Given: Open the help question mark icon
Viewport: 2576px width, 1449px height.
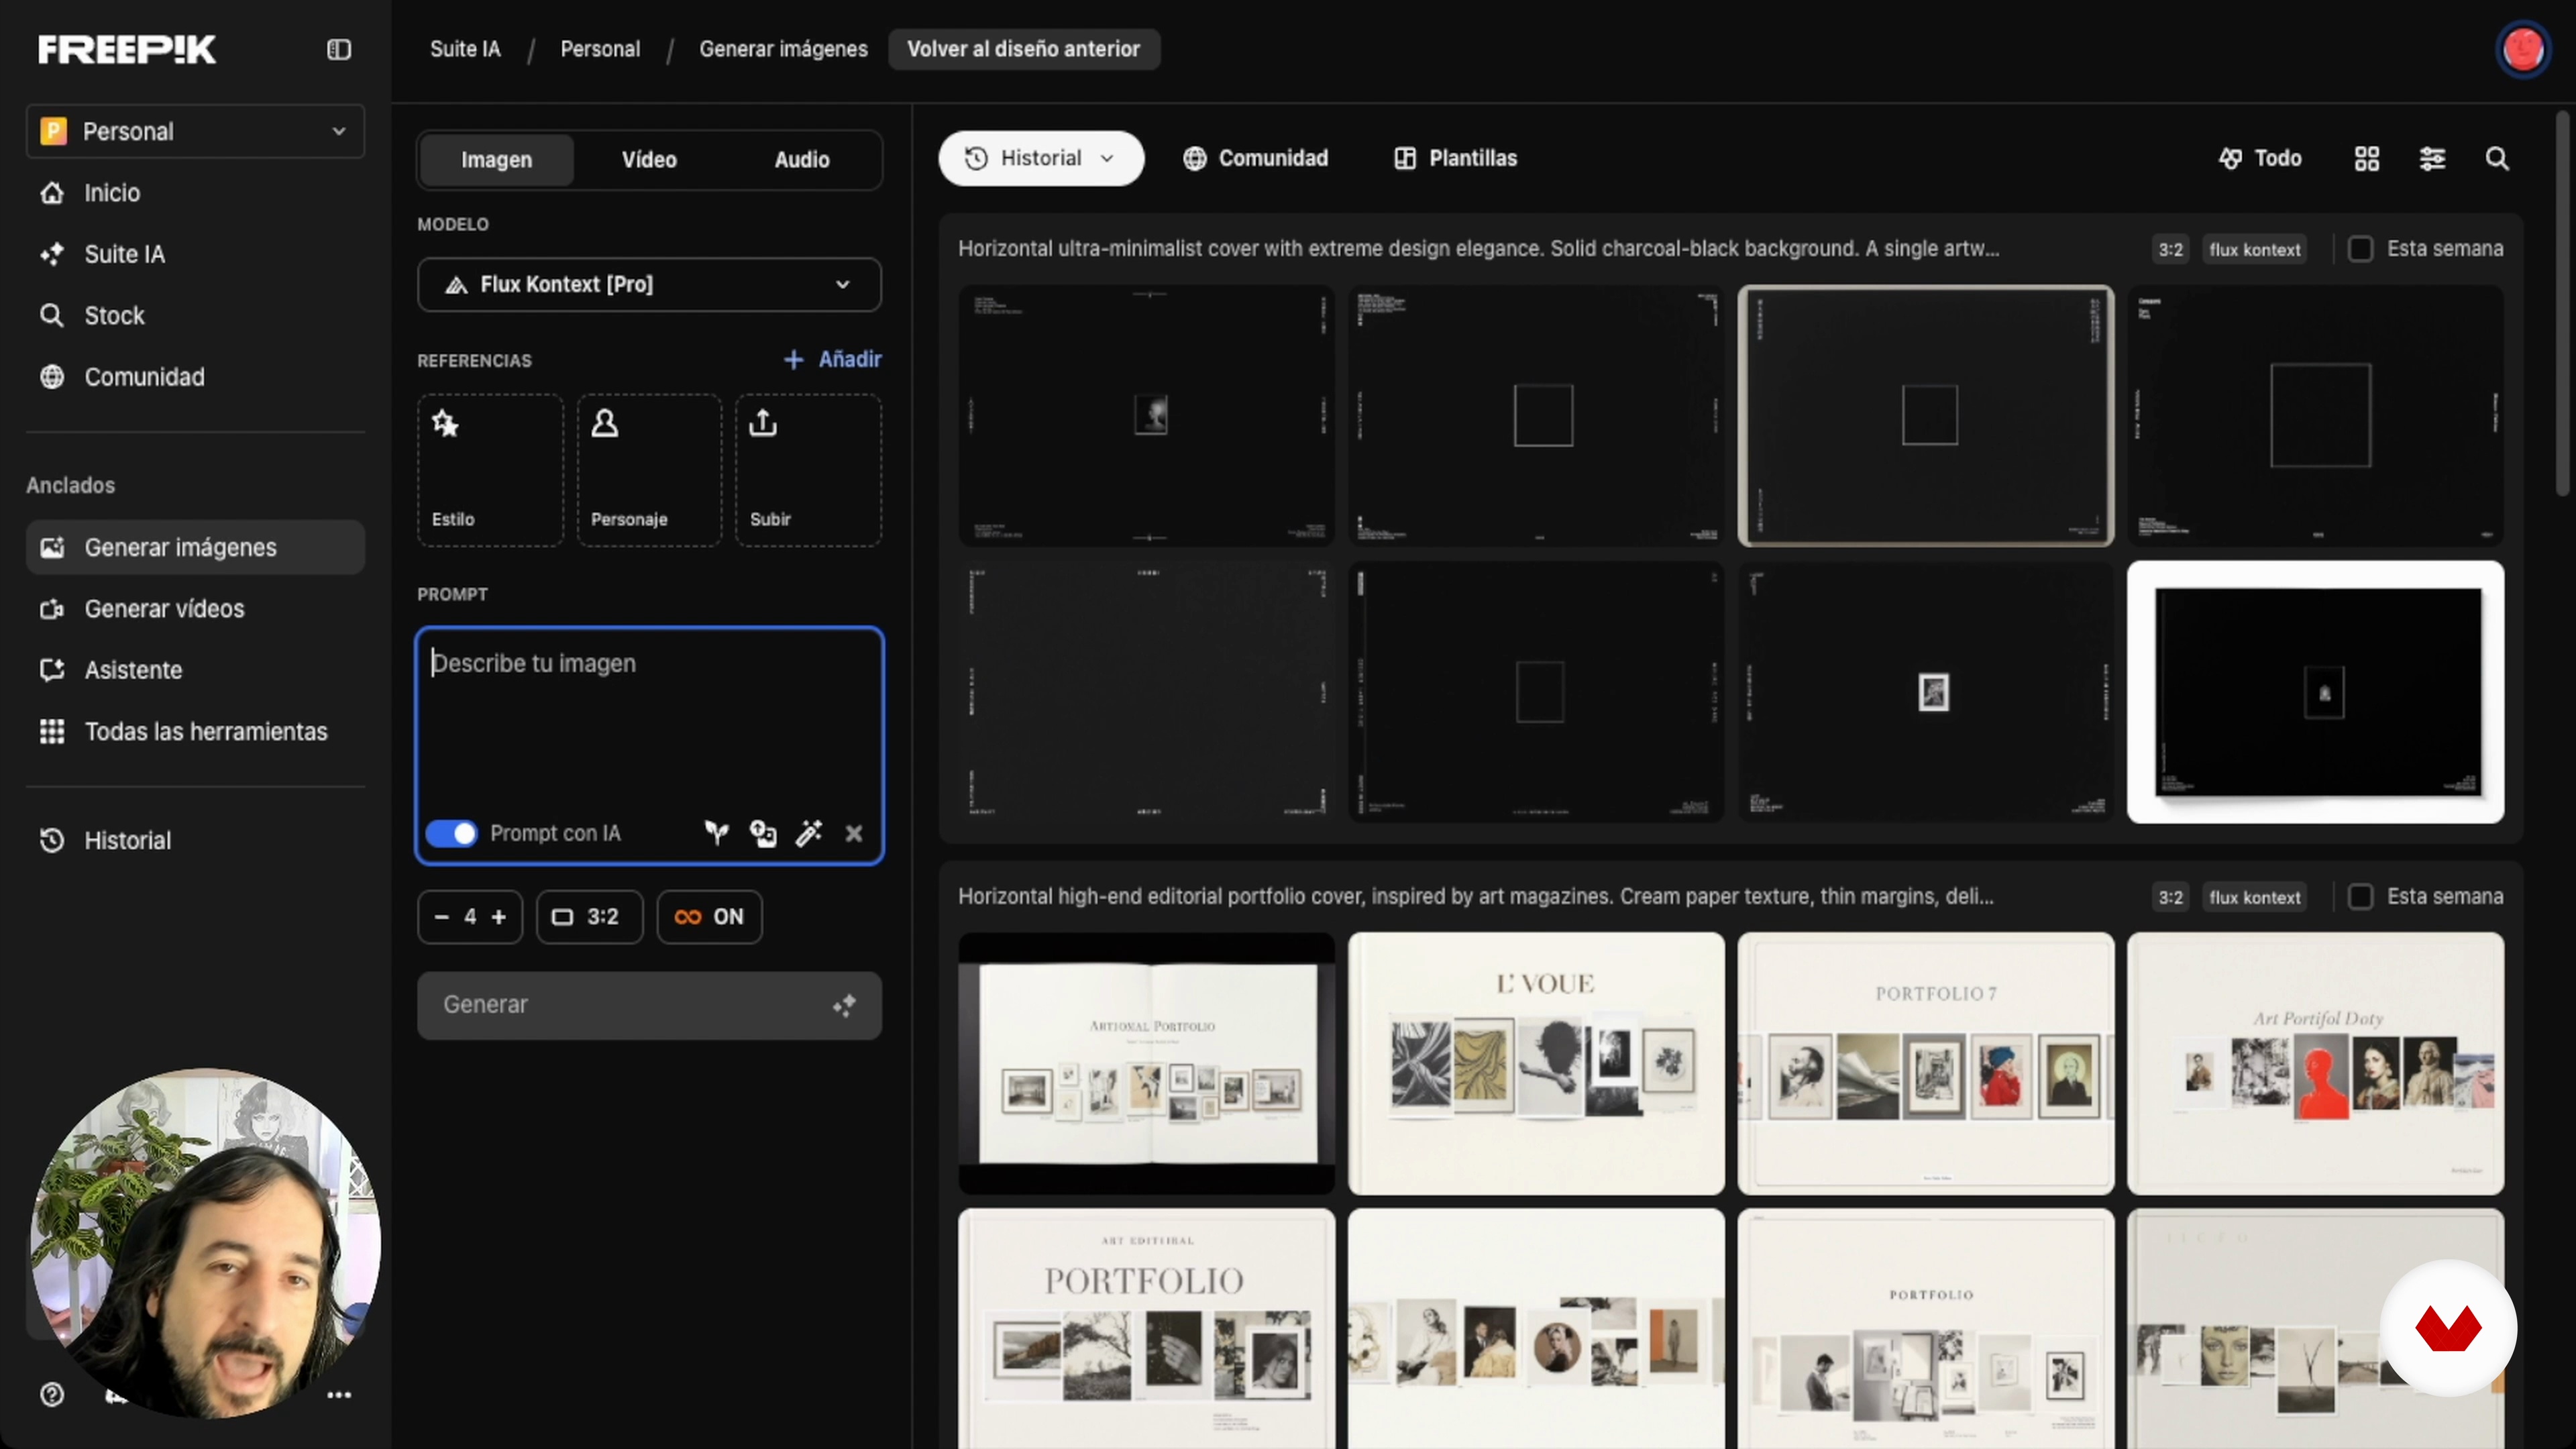Looking at the screenshot, I should [52, 1394].
